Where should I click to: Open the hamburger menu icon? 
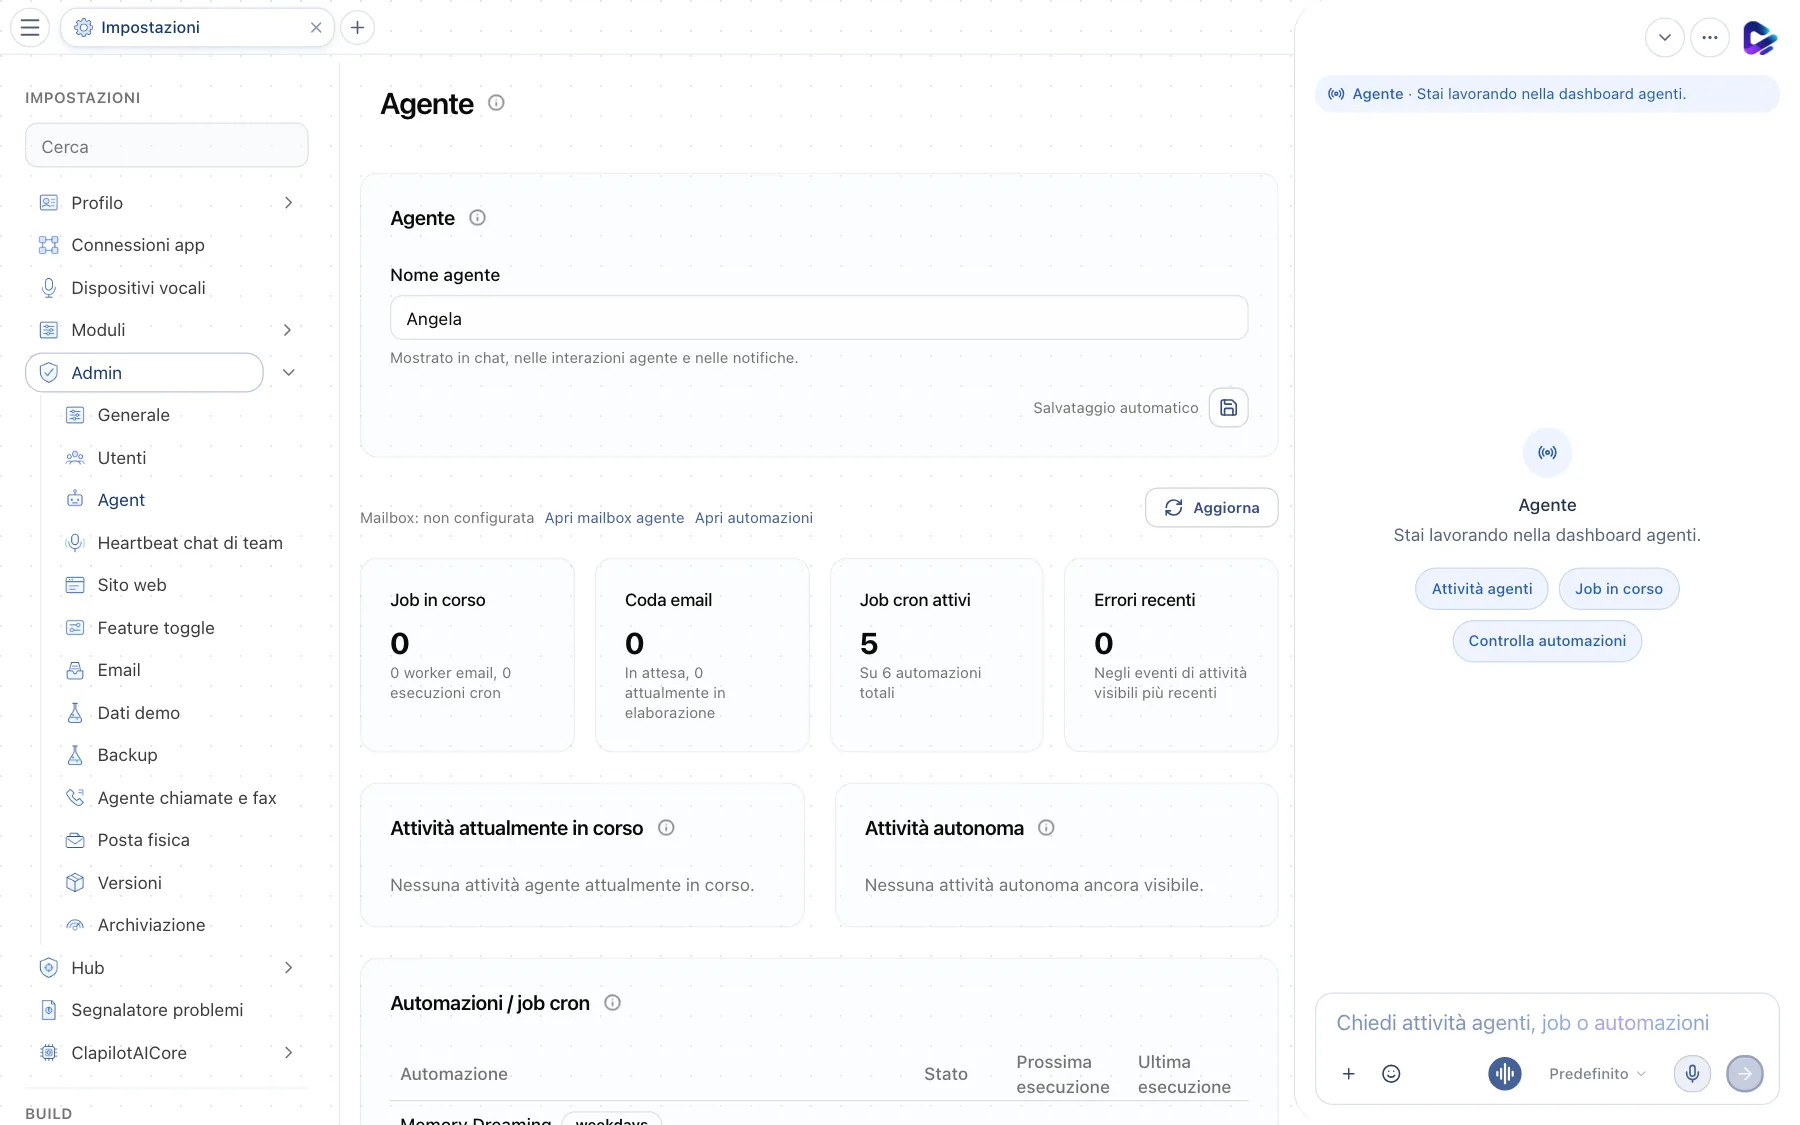(x=30, y=27)
